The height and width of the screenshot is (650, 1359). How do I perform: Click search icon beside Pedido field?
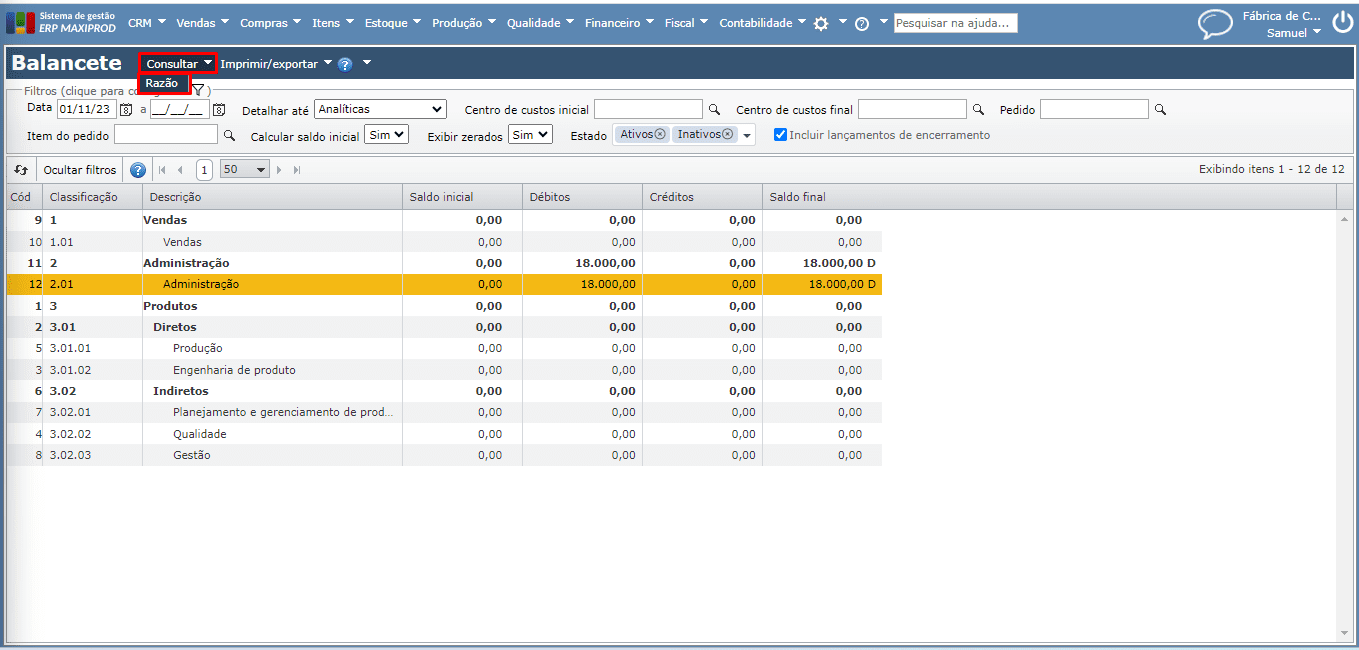tap(1160, 109)
